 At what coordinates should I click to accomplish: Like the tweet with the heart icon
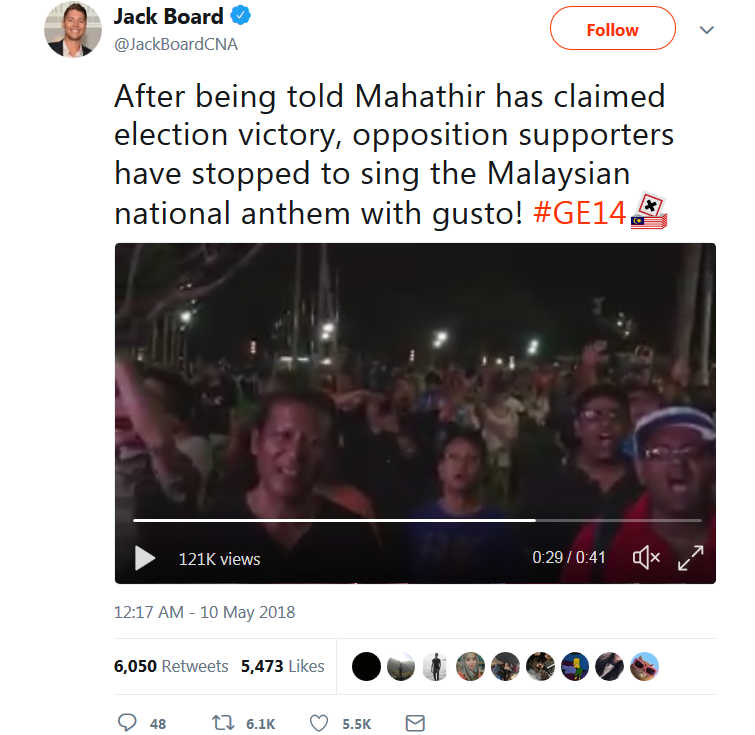[x=319, y=723]
